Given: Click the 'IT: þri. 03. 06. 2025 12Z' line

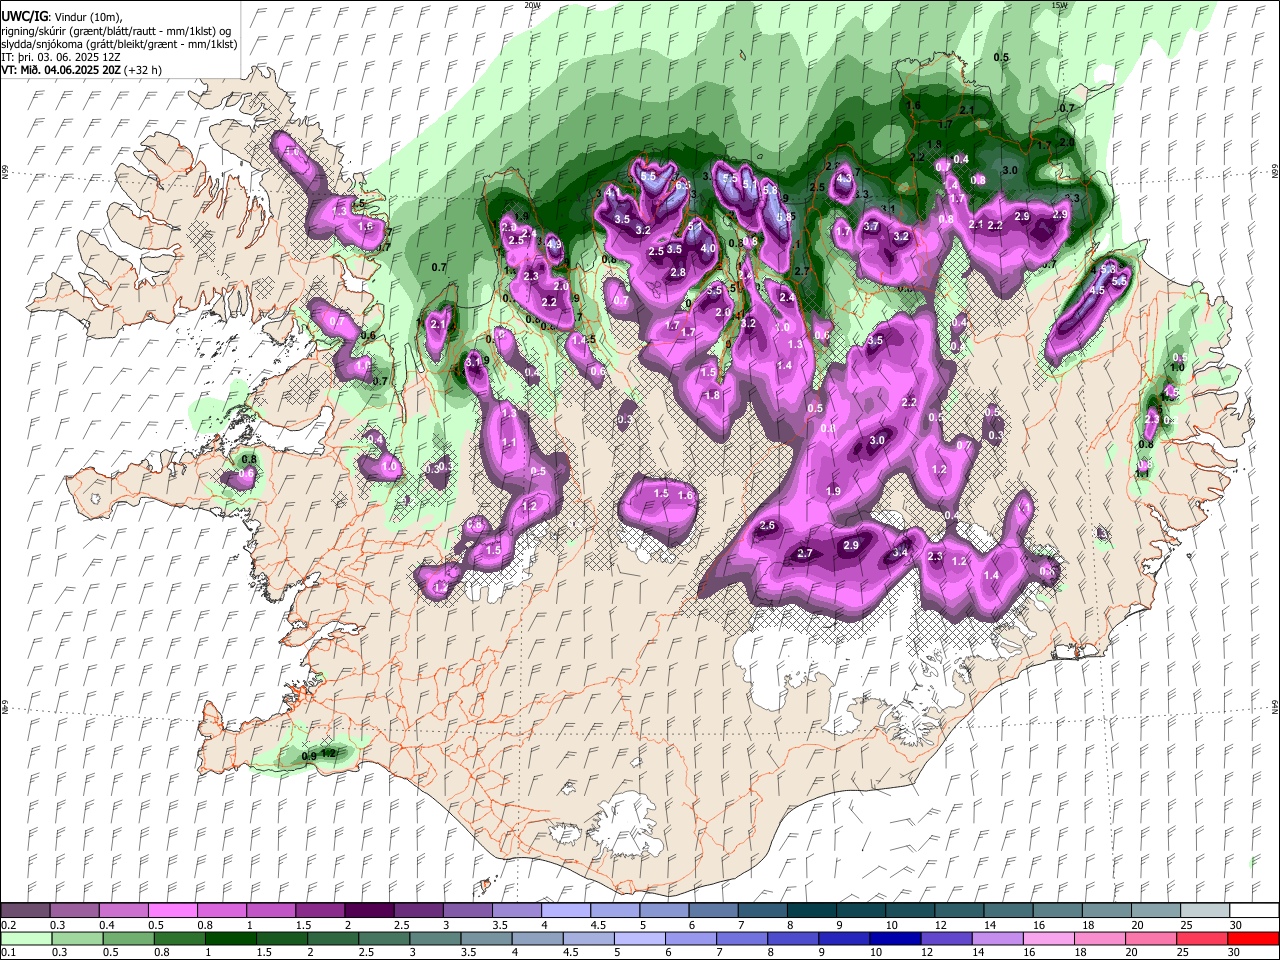Looking at the screenshot, I should [61, 57].
